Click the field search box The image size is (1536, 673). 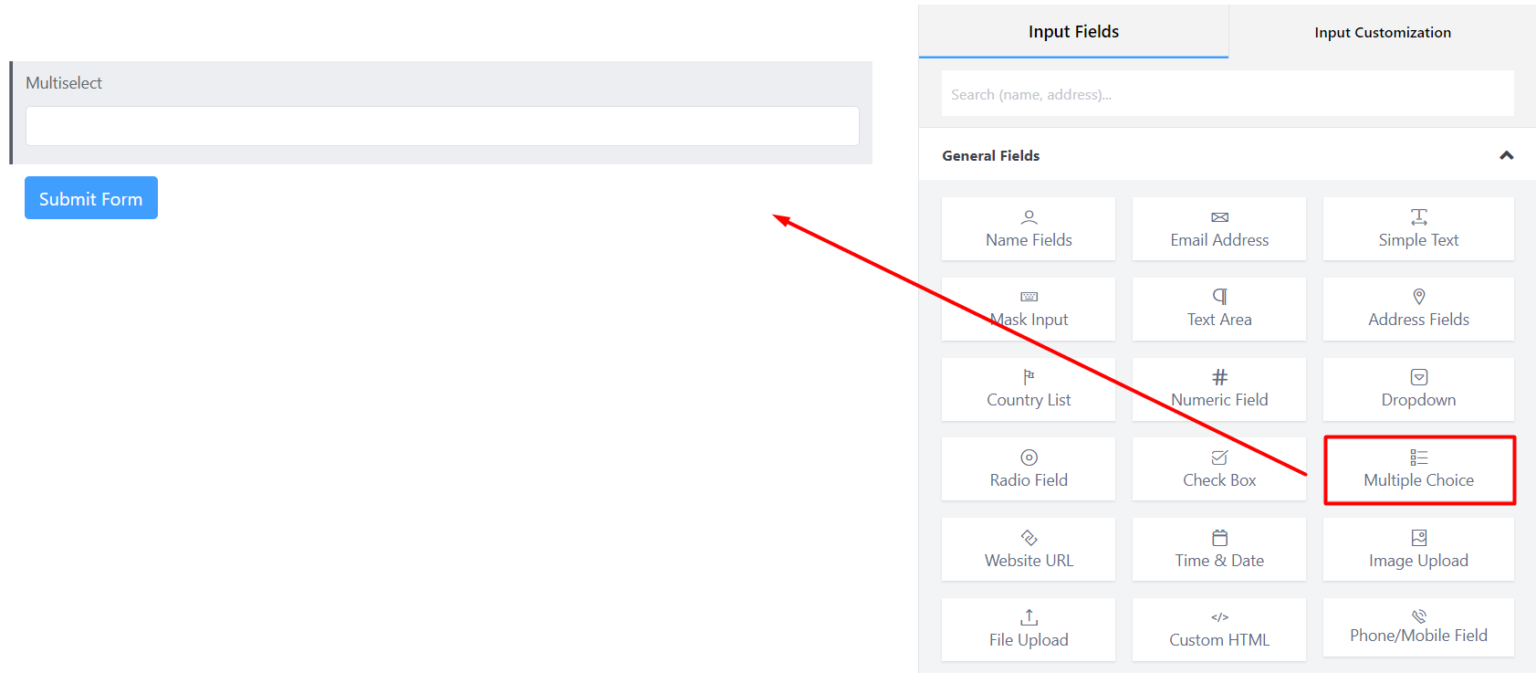coord(1227,94)
